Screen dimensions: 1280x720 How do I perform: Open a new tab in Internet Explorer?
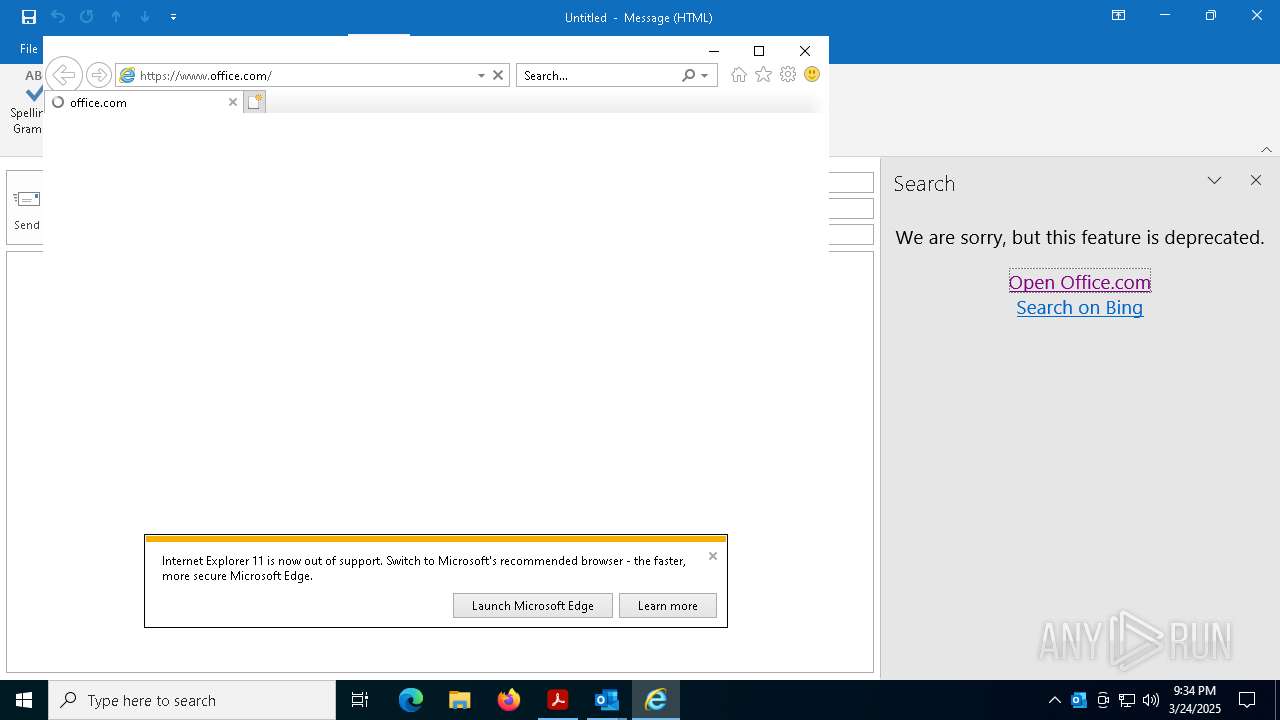tap(254, 102)
